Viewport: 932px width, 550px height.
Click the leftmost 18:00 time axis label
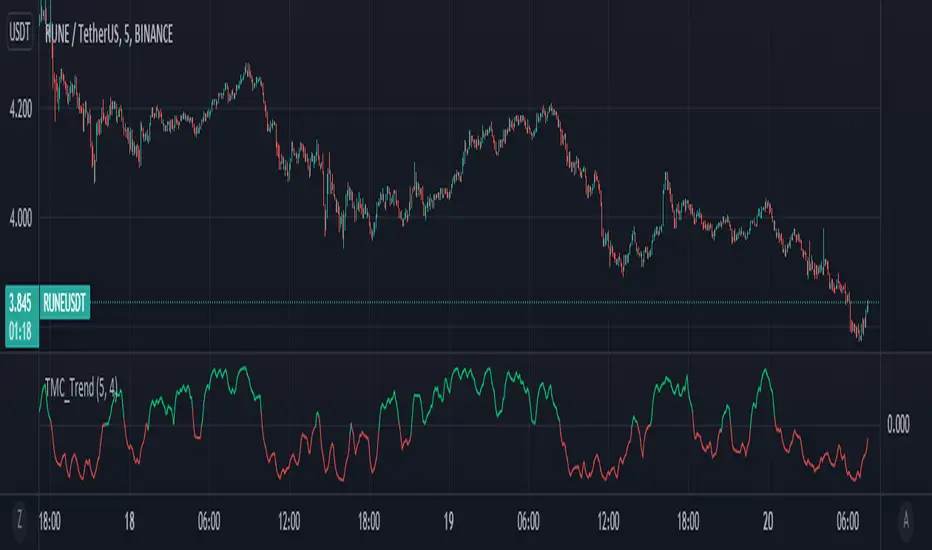49,520
